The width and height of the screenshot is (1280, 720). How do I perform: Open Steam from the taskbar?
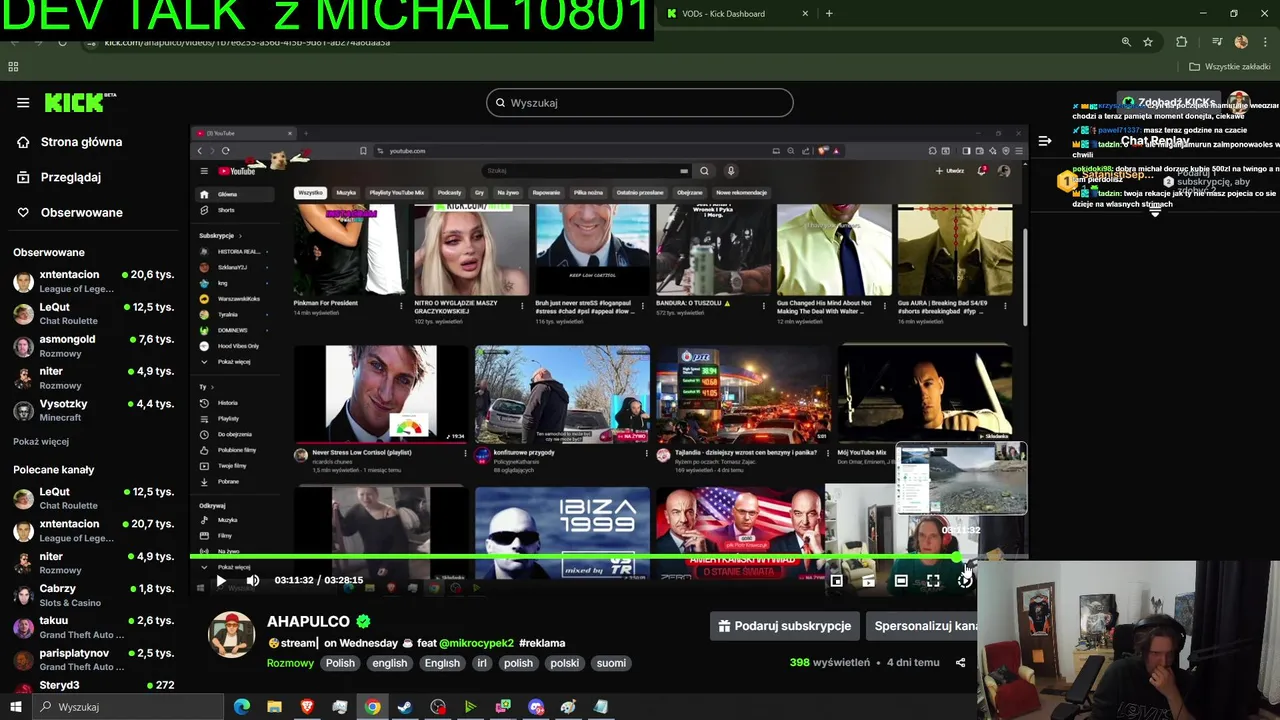tap(405, 707)
